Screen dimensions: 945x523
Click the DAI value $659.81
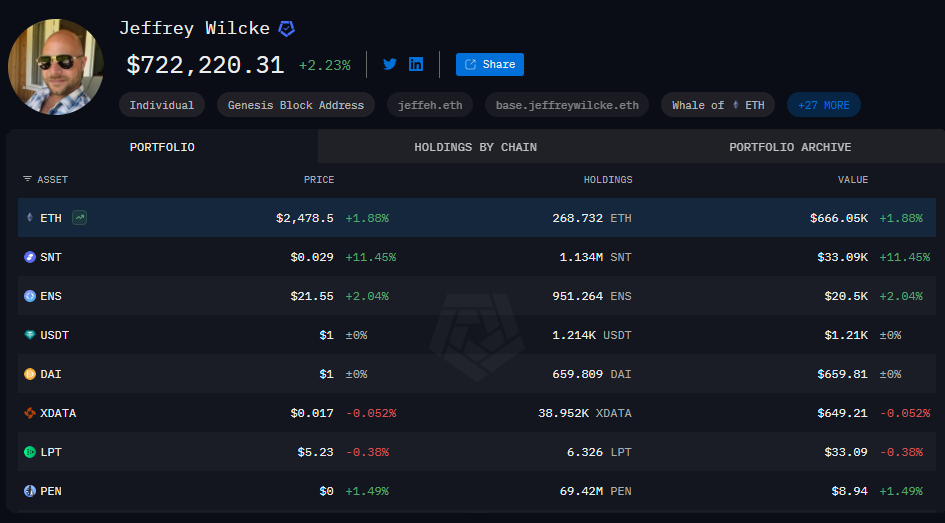(843, 374)
